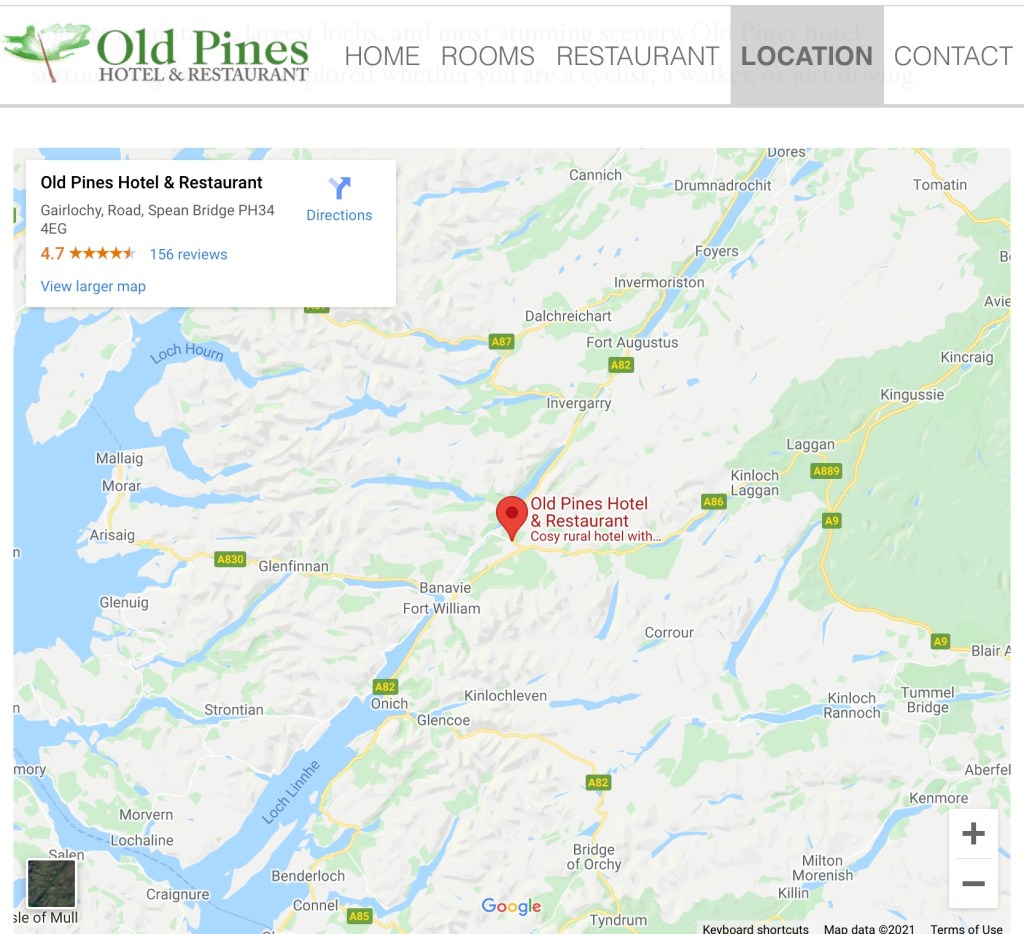1024x934 pixels.
Task: Click the Google logo on the map
Action: [x=511, y=906]
